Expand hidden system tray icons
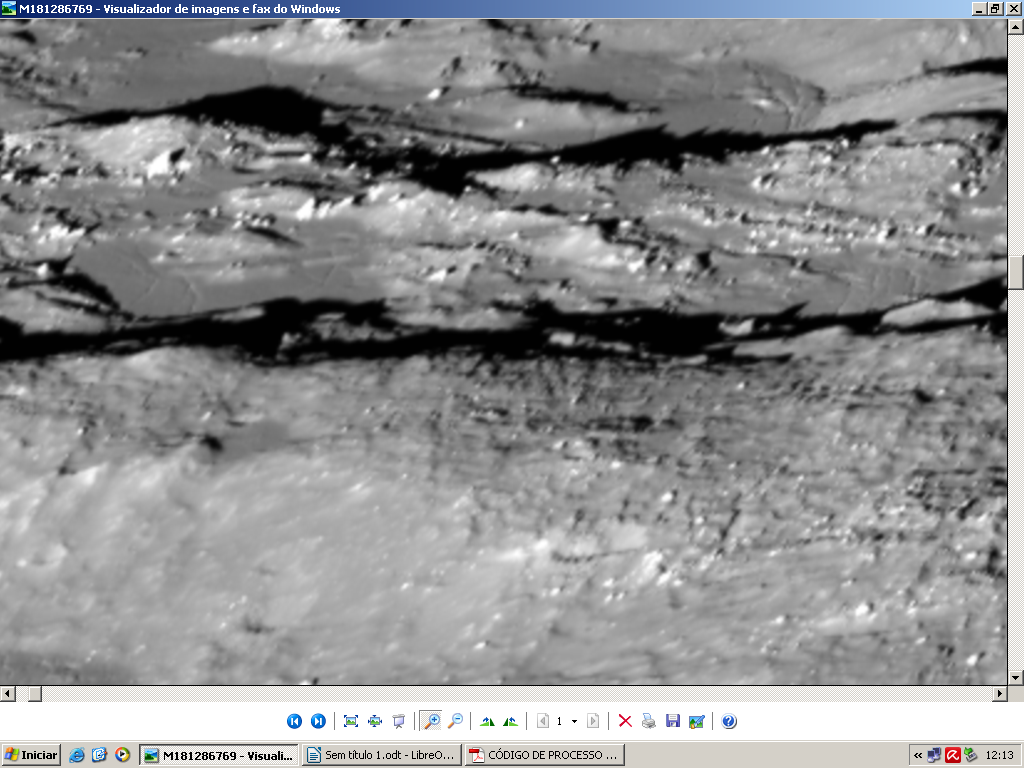The image size is (1024, 768). point(918,755)
